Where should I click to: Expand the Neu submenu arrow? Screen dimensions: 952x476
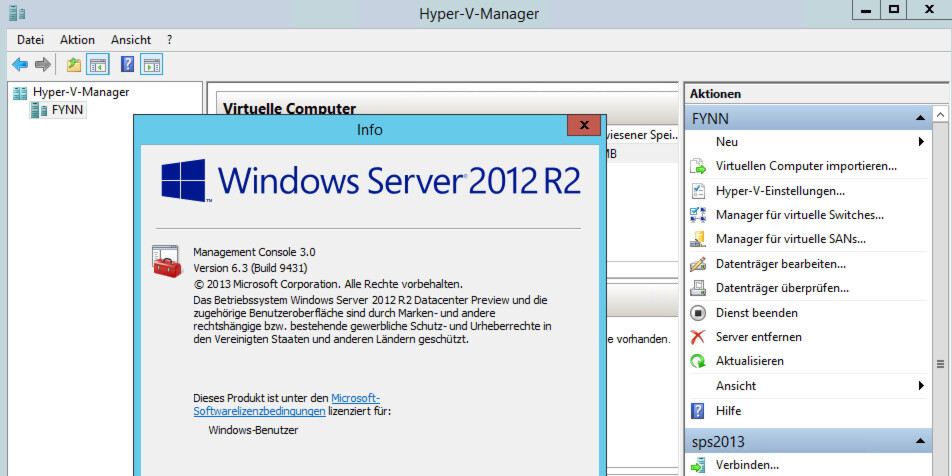tap(921, 141)
